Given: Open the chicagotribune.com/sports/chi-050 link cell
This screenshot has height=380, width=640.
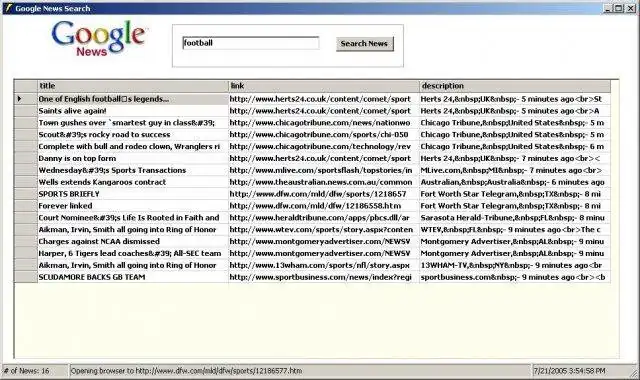Looking at the screenshot, I should (x=324, y=134).
